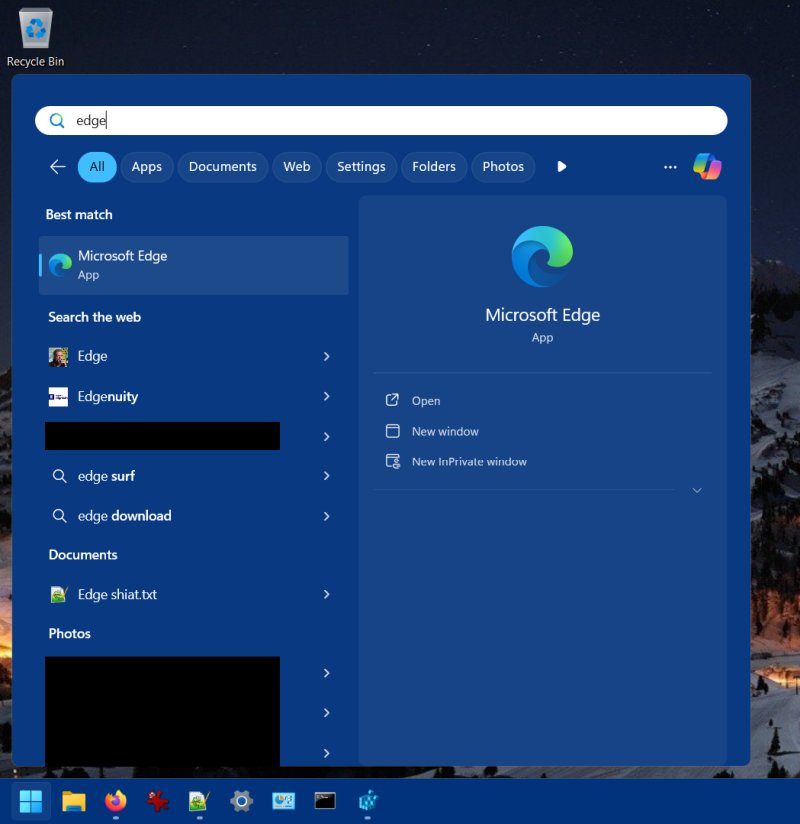Viewport: 800px width, 824px height.
Task: Click the Windows Start button
Action: [31, 800]
